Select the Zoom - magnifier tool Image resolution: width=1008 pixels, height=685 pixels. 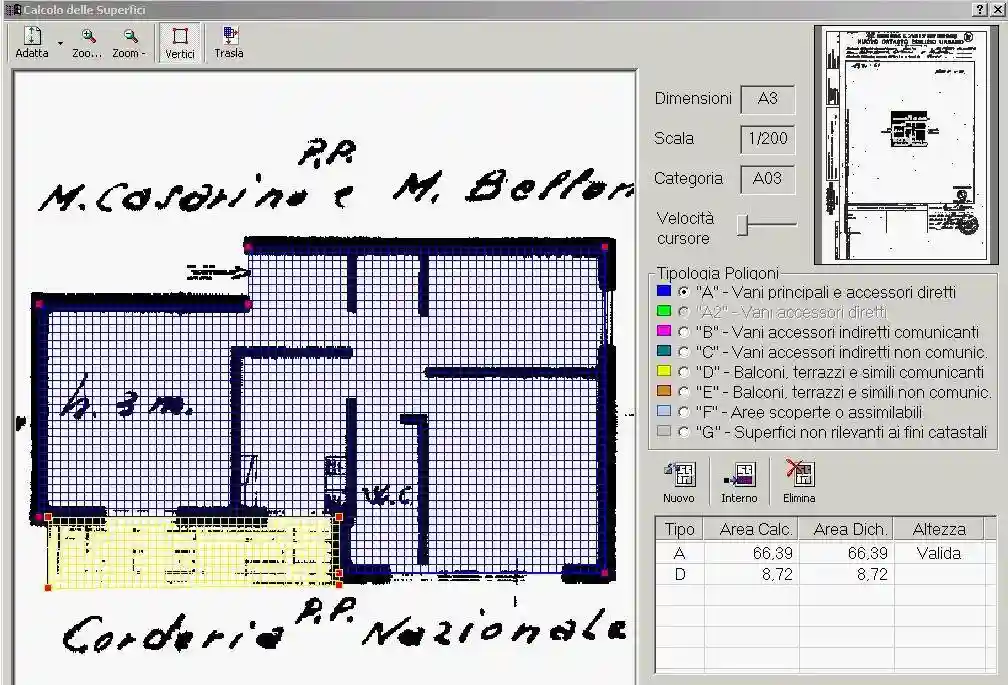[129, 43]
